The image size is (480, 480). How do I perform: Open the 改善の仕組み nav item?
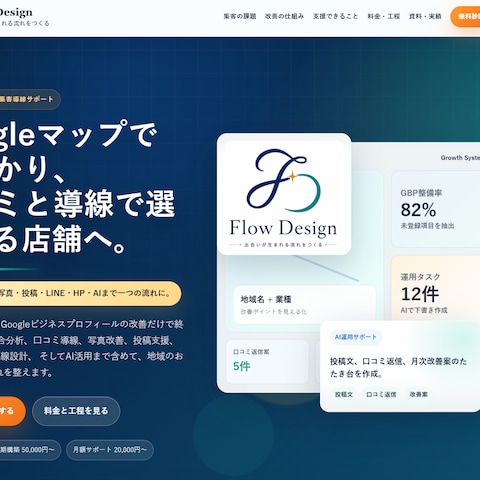284,16
